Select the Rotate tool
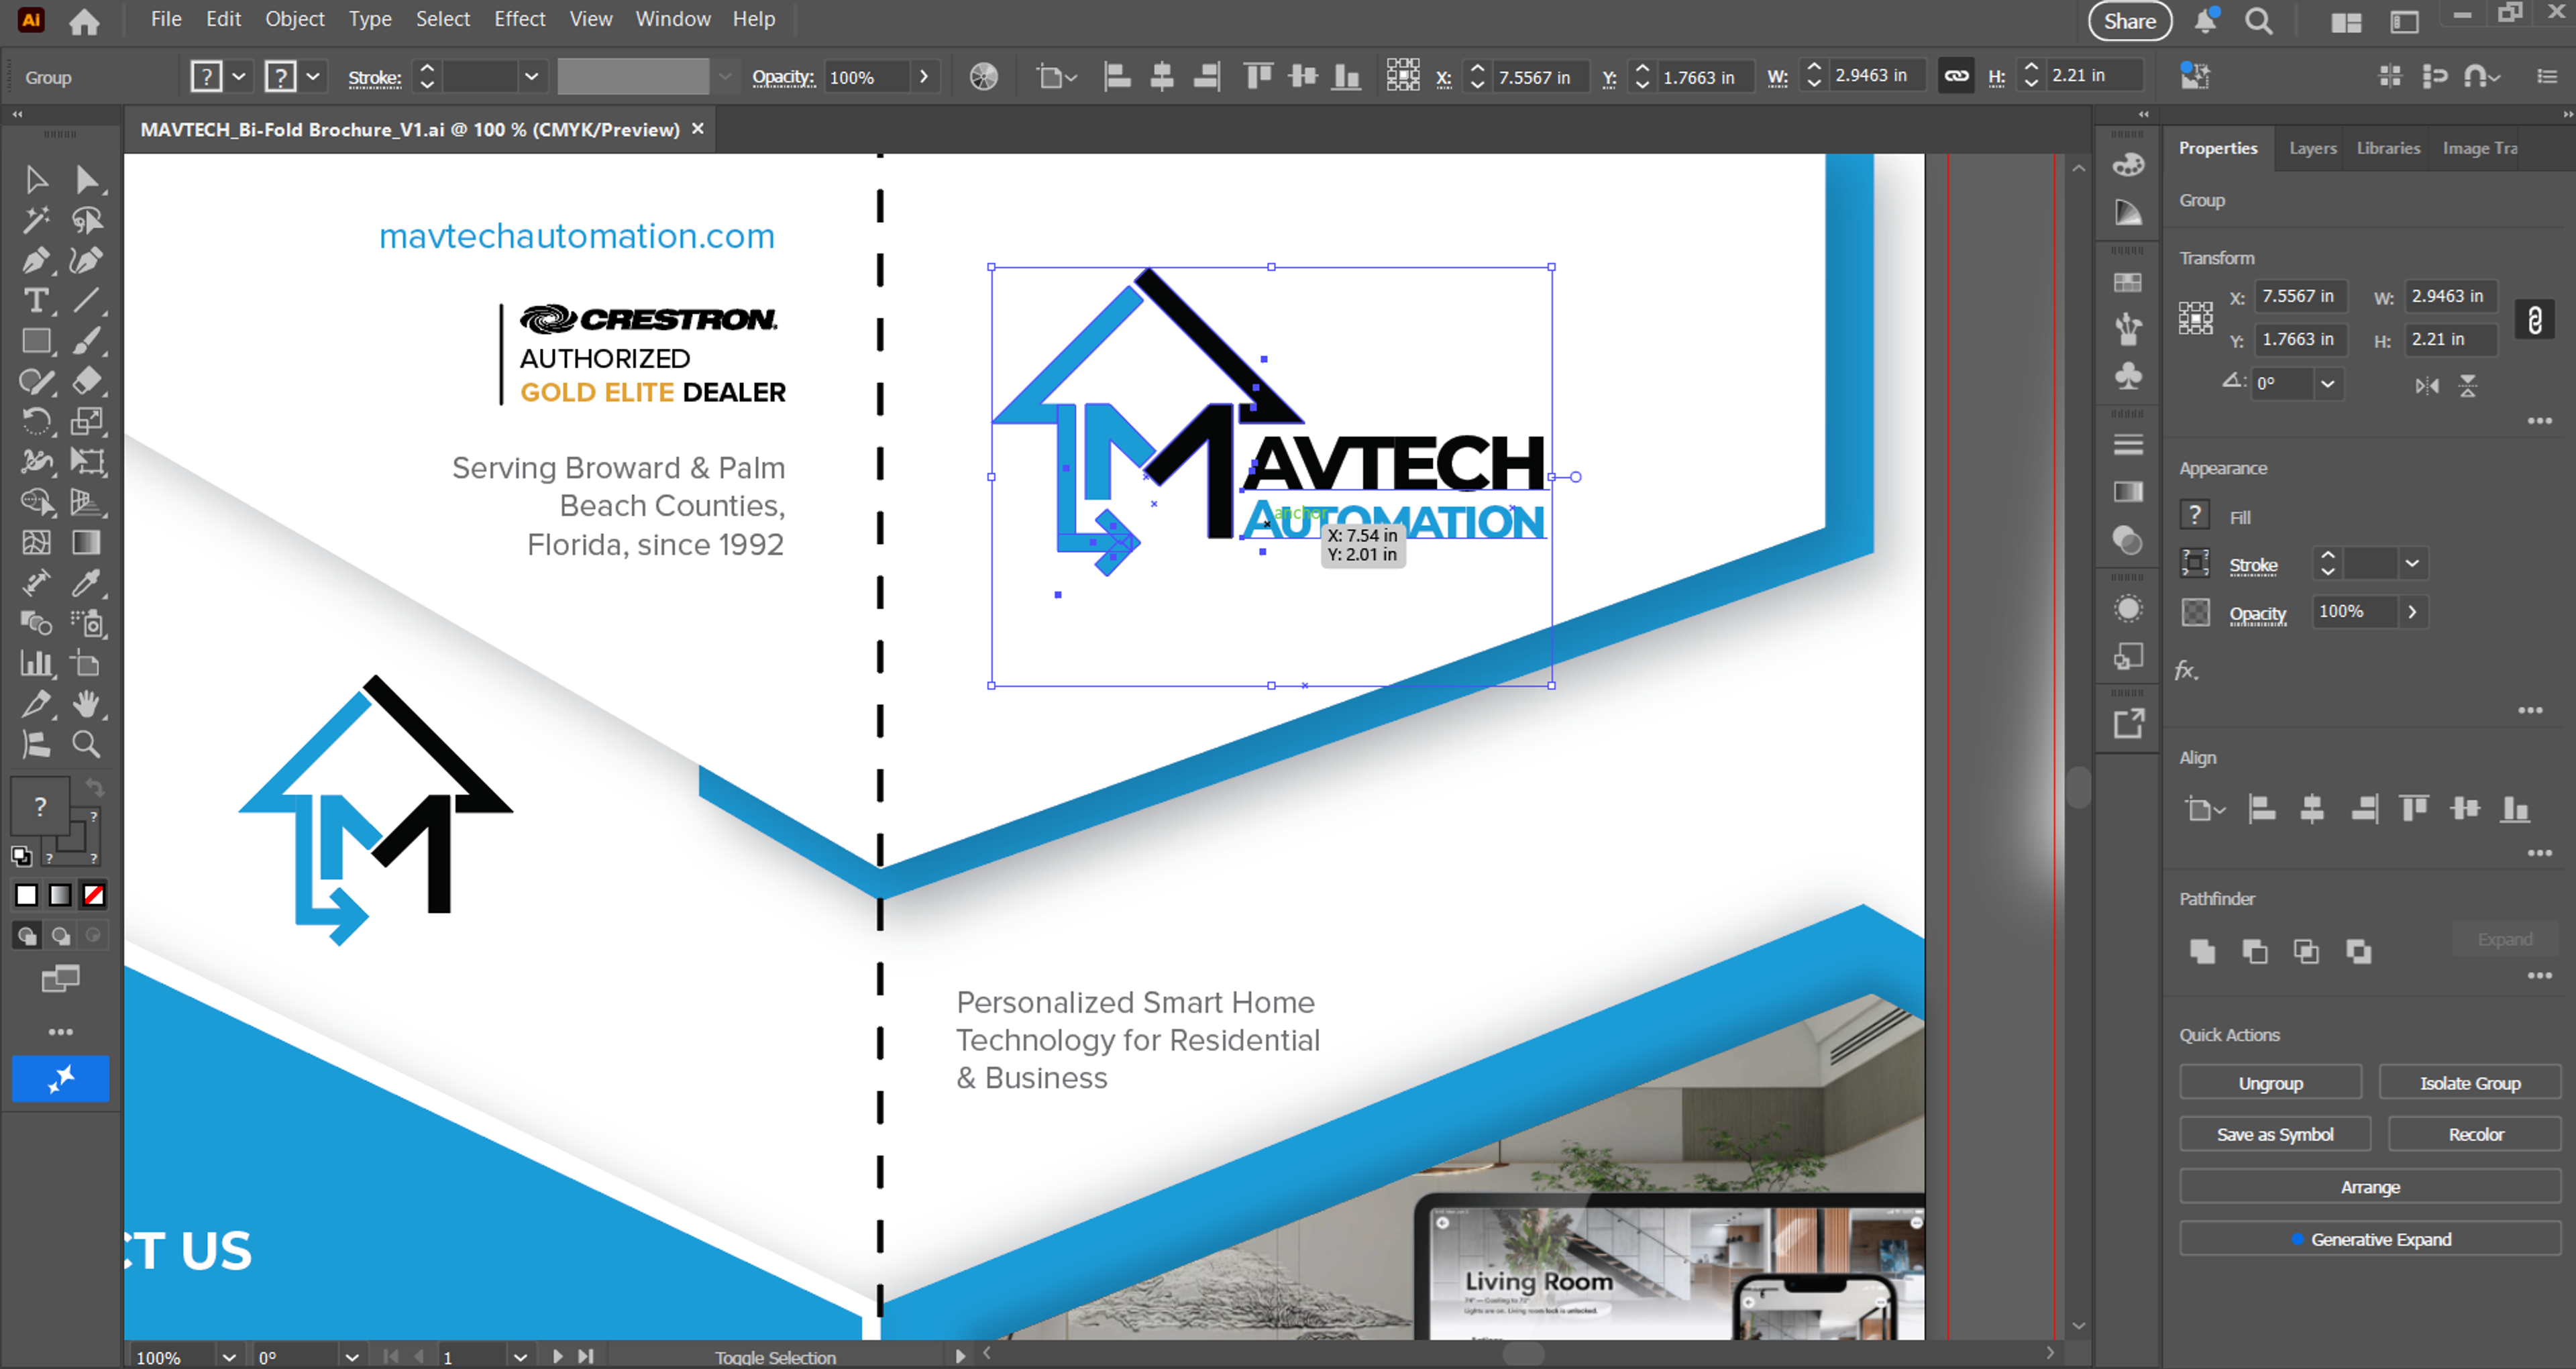This screenshot has width=2576, height=1369. pyautogui.click(x=36, y=421)
